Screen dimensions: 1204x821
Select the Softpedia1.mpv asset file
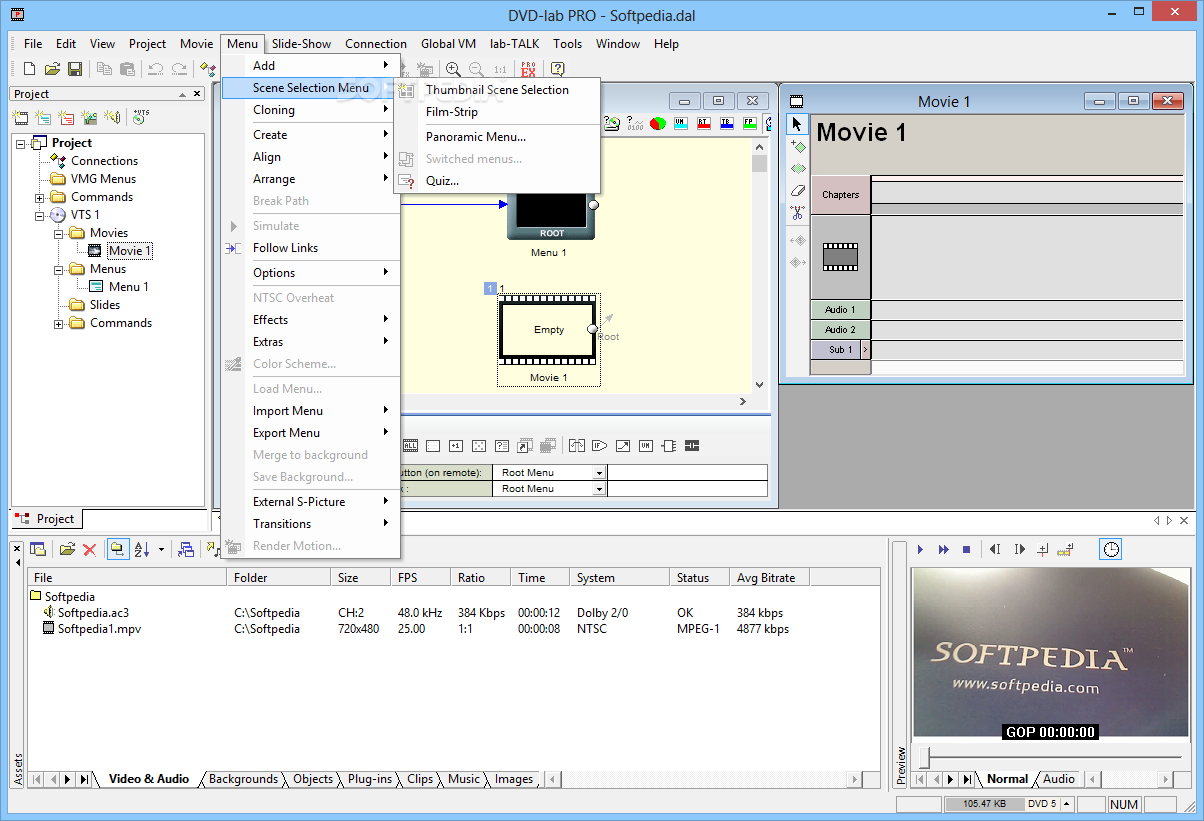point(93,629)
